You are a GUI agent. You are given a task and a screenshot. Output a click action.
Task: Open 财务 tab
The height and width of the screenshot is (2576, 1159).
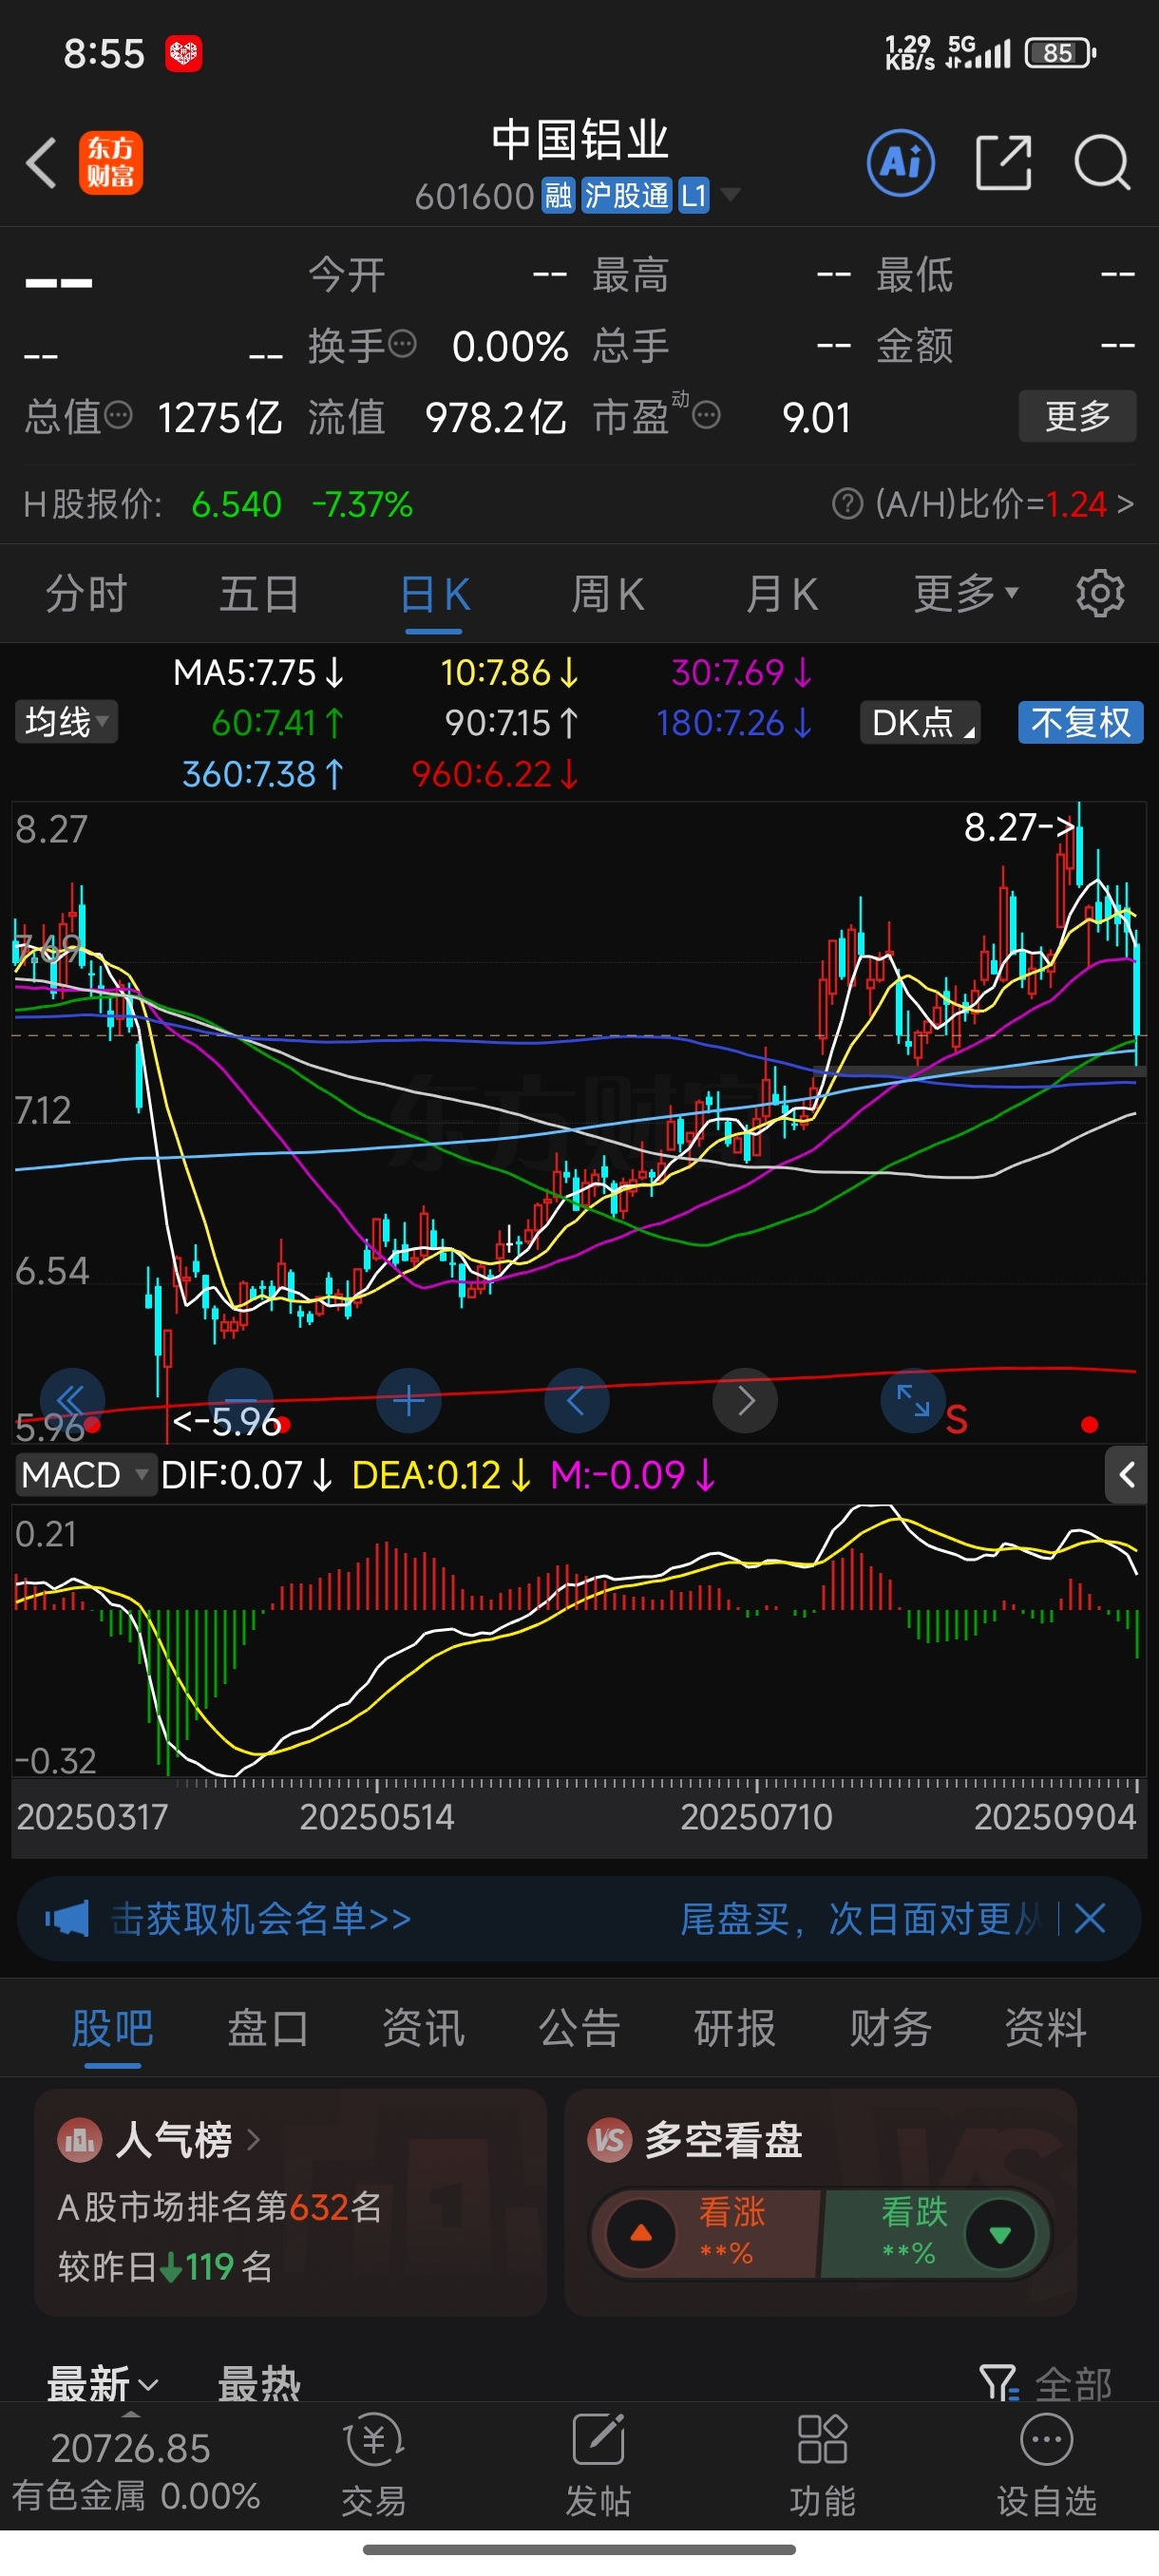point(891,2029)
